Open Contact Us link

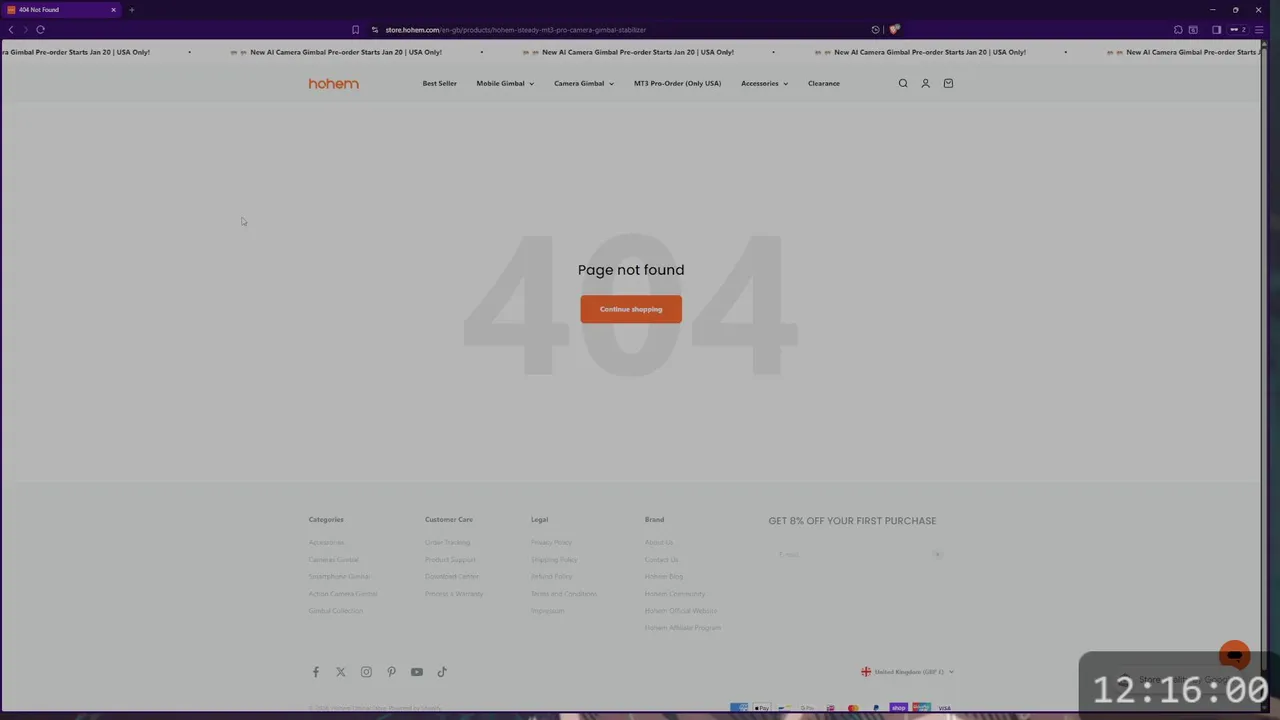pyautogui.click(x=661, y=560)
